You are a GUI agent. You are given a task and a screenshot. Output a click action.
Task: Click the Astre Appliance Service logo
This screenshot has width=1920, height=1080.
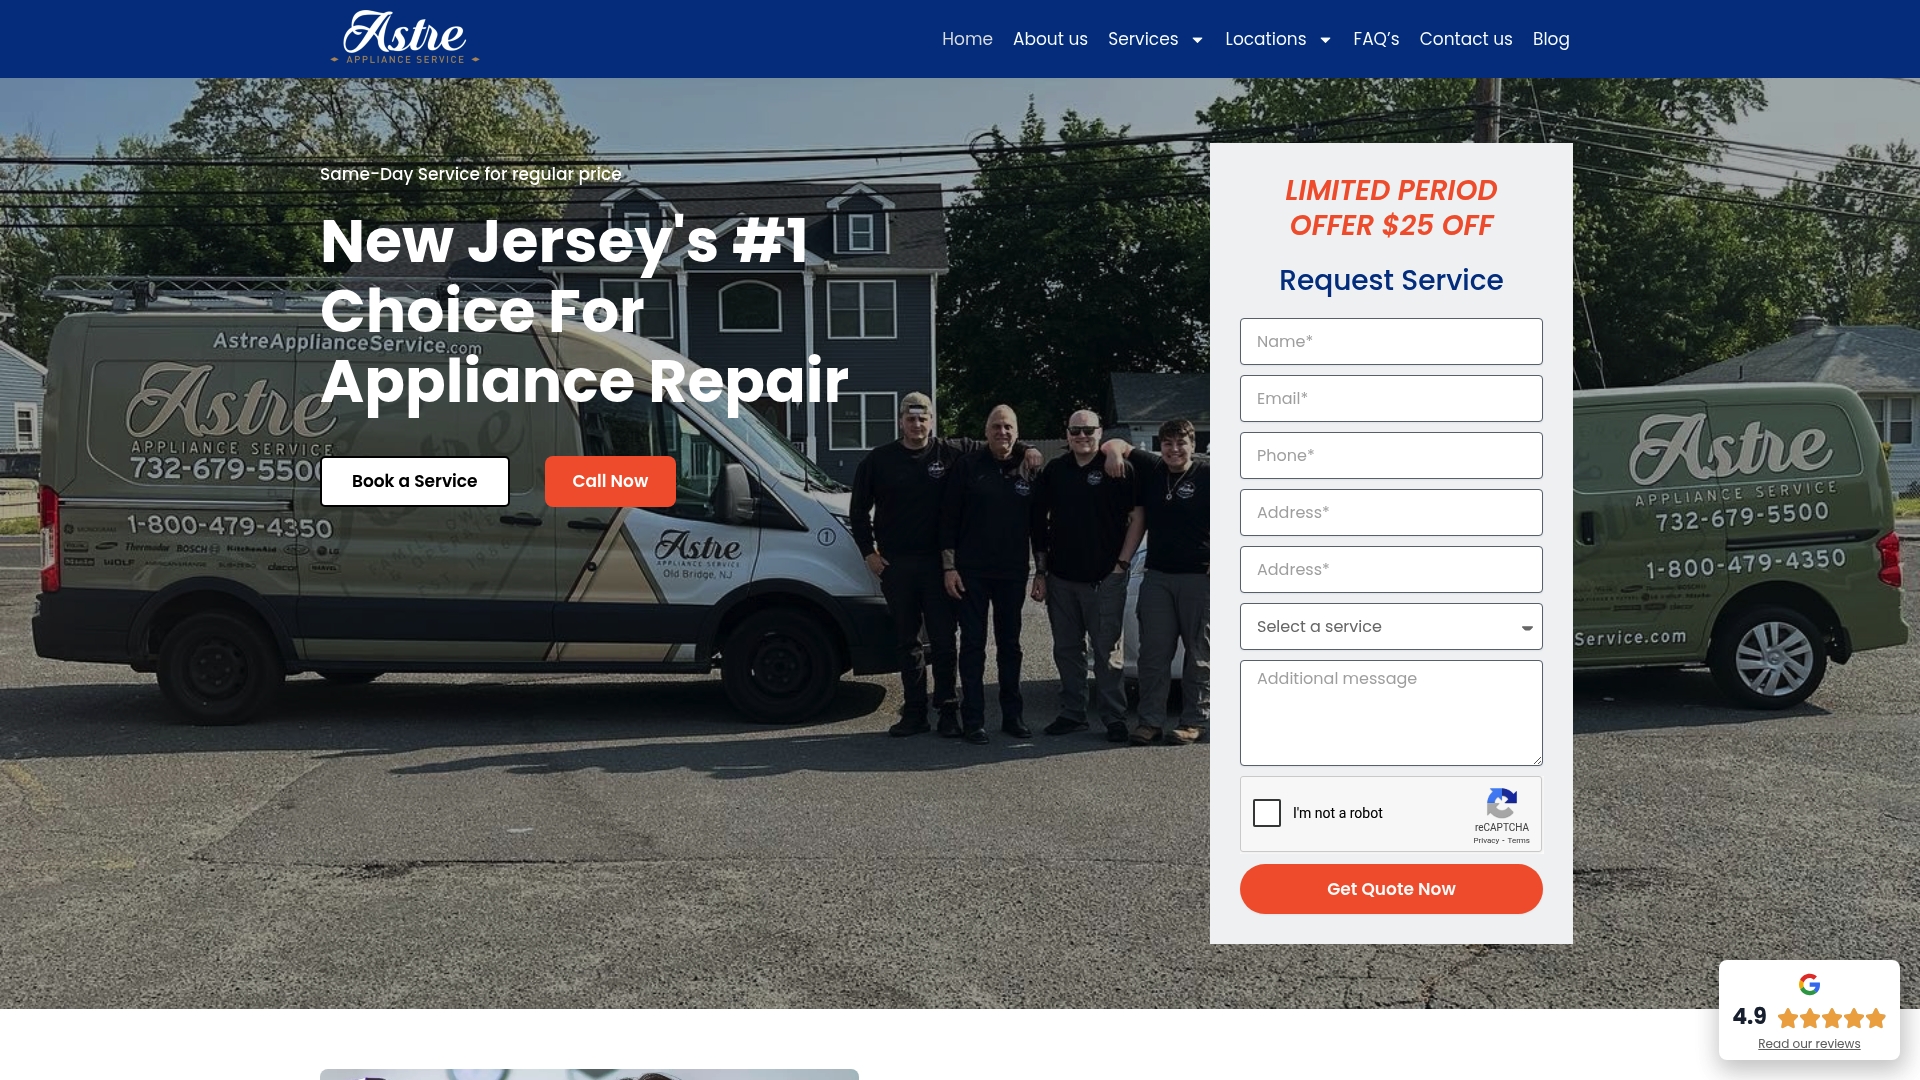click(405, 38)
